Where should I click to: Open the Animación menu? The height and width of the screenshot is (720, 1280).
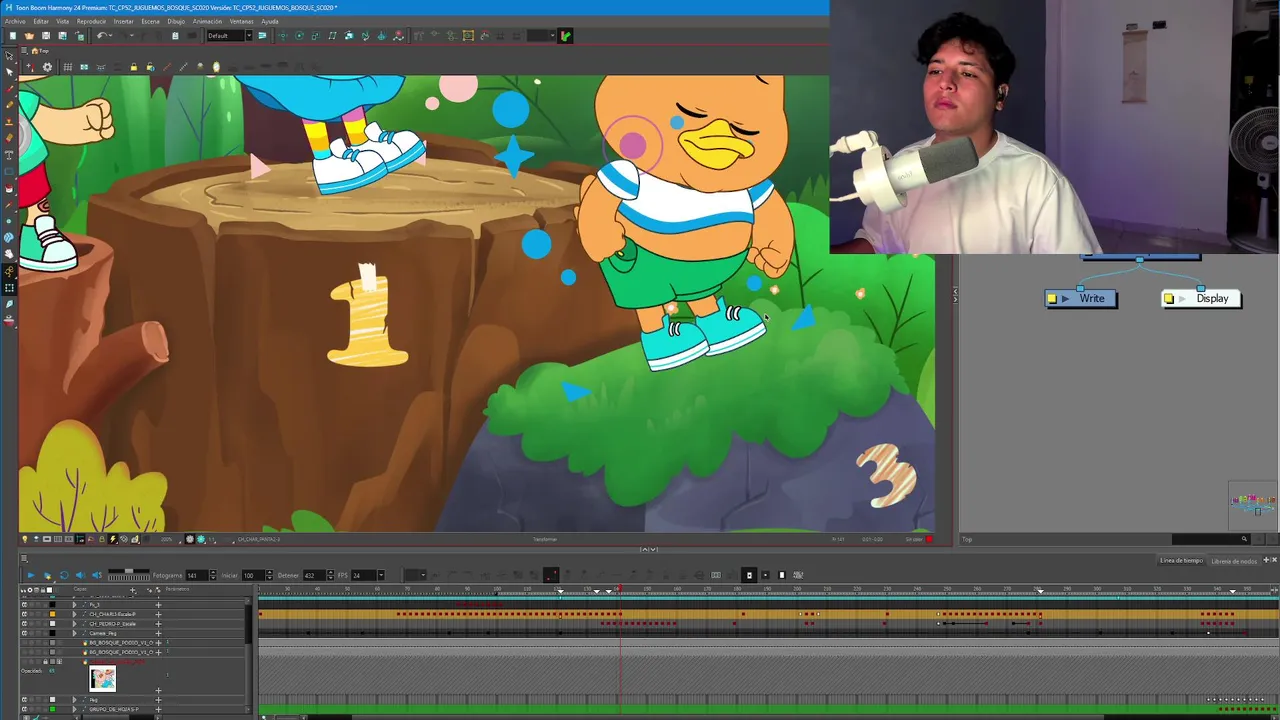tap(207, 21)
